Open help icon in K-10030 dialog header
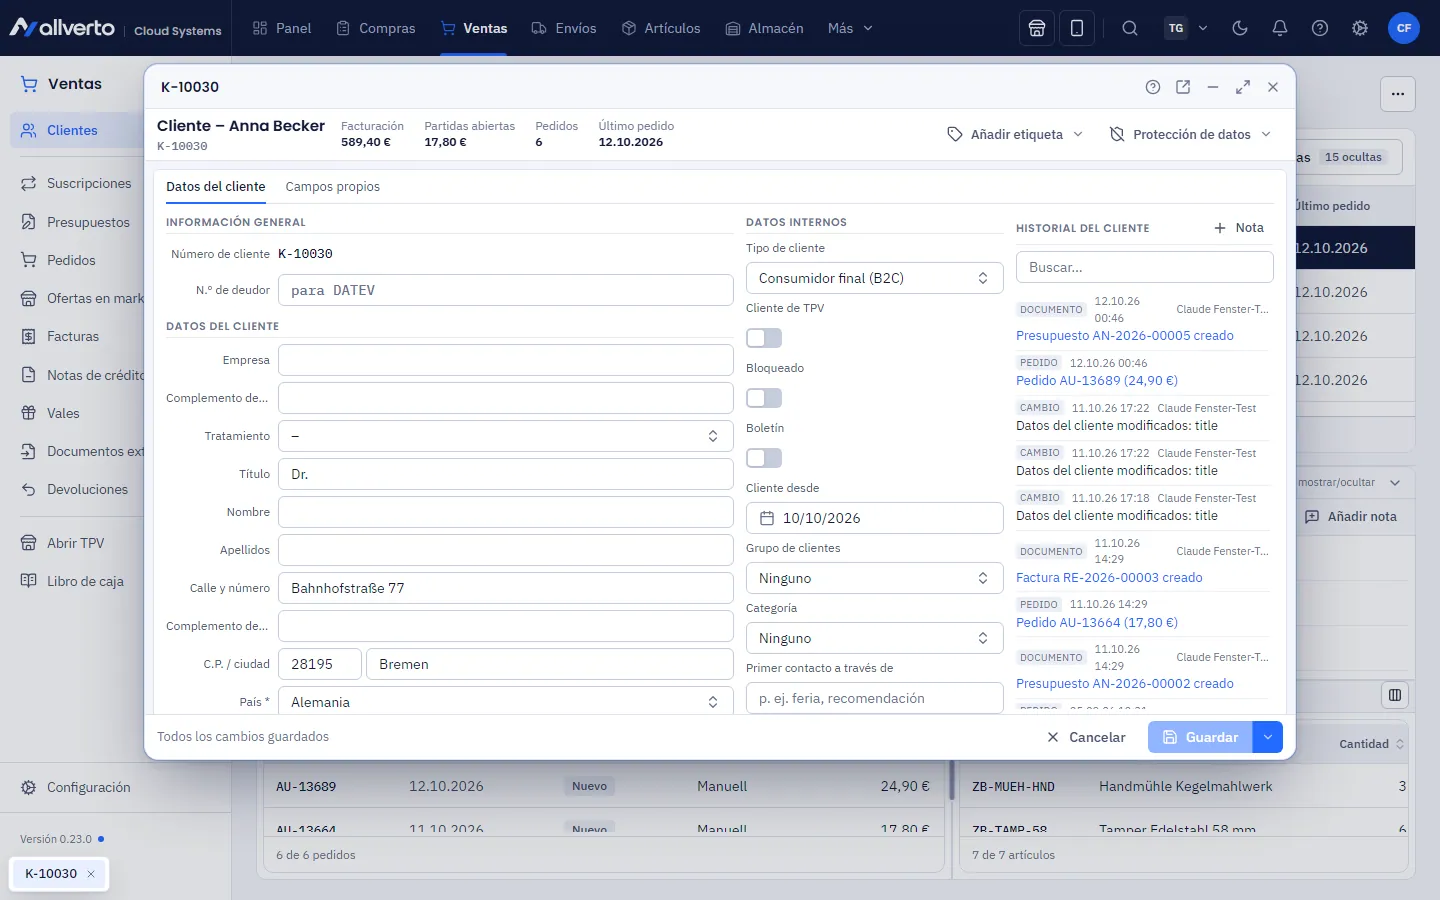Screen dimensions: 1440x900 (x=1153, y=87)
